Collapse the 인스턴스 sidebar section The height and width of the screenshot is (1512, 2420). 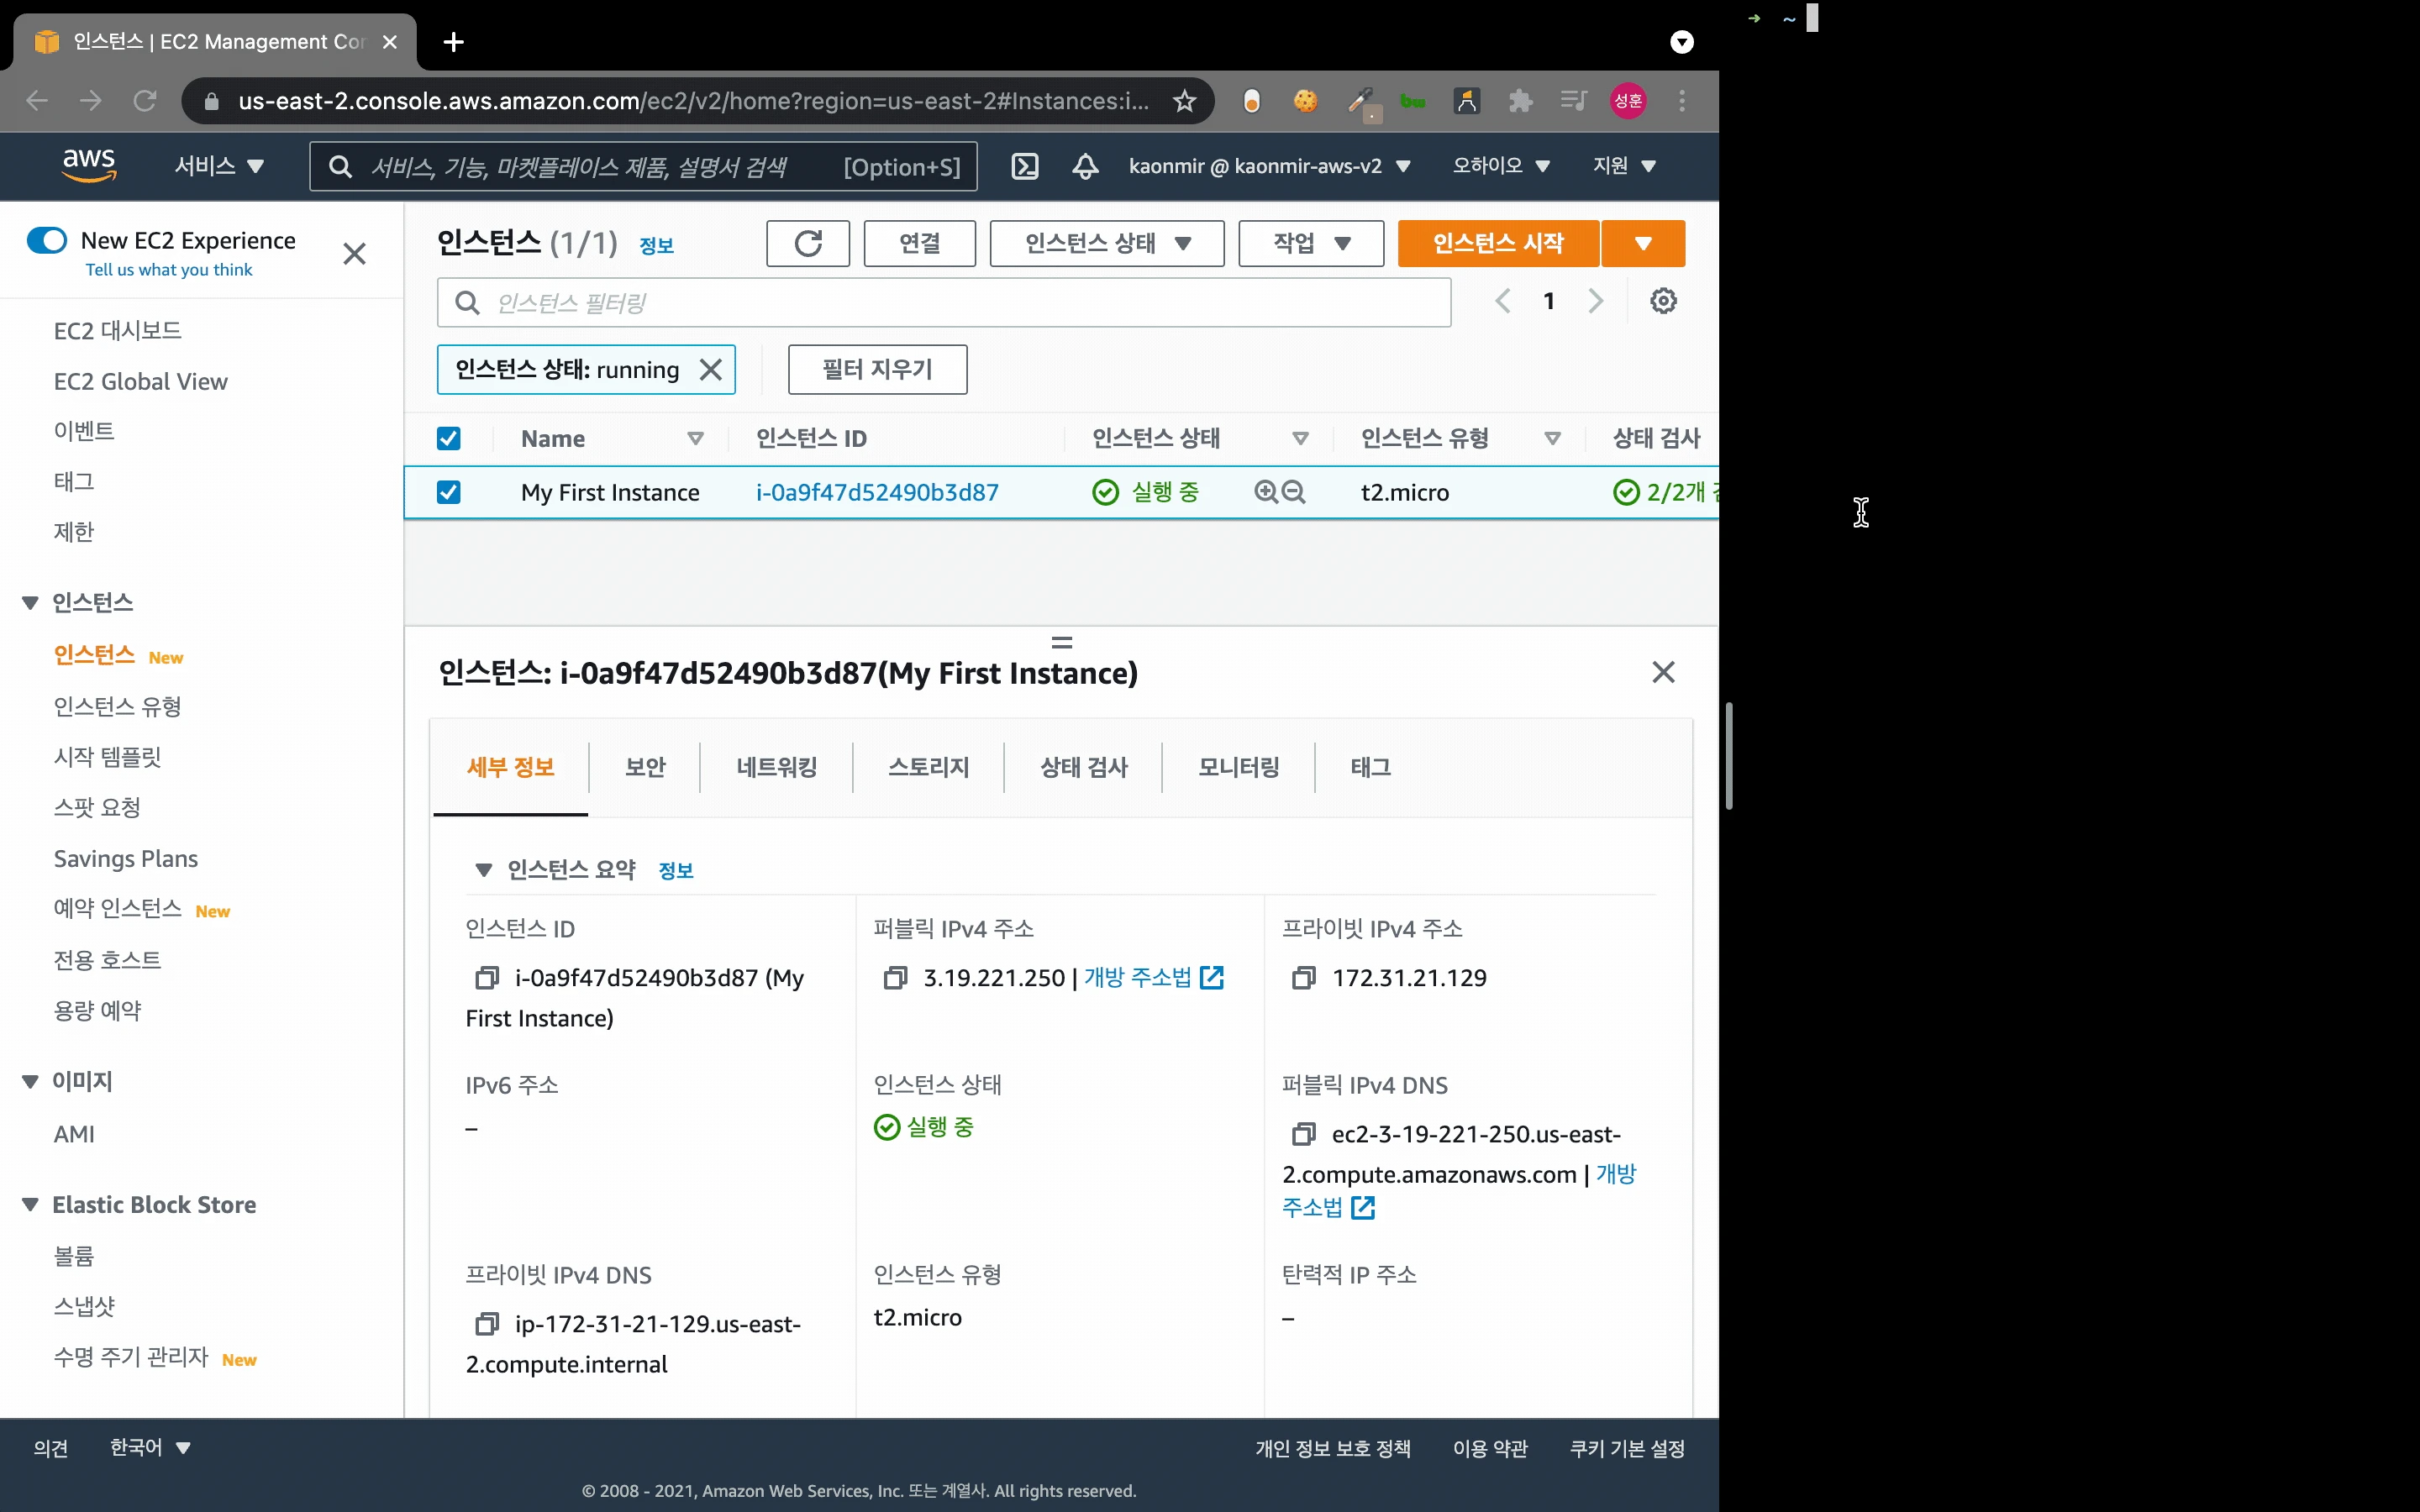(30, 603)
